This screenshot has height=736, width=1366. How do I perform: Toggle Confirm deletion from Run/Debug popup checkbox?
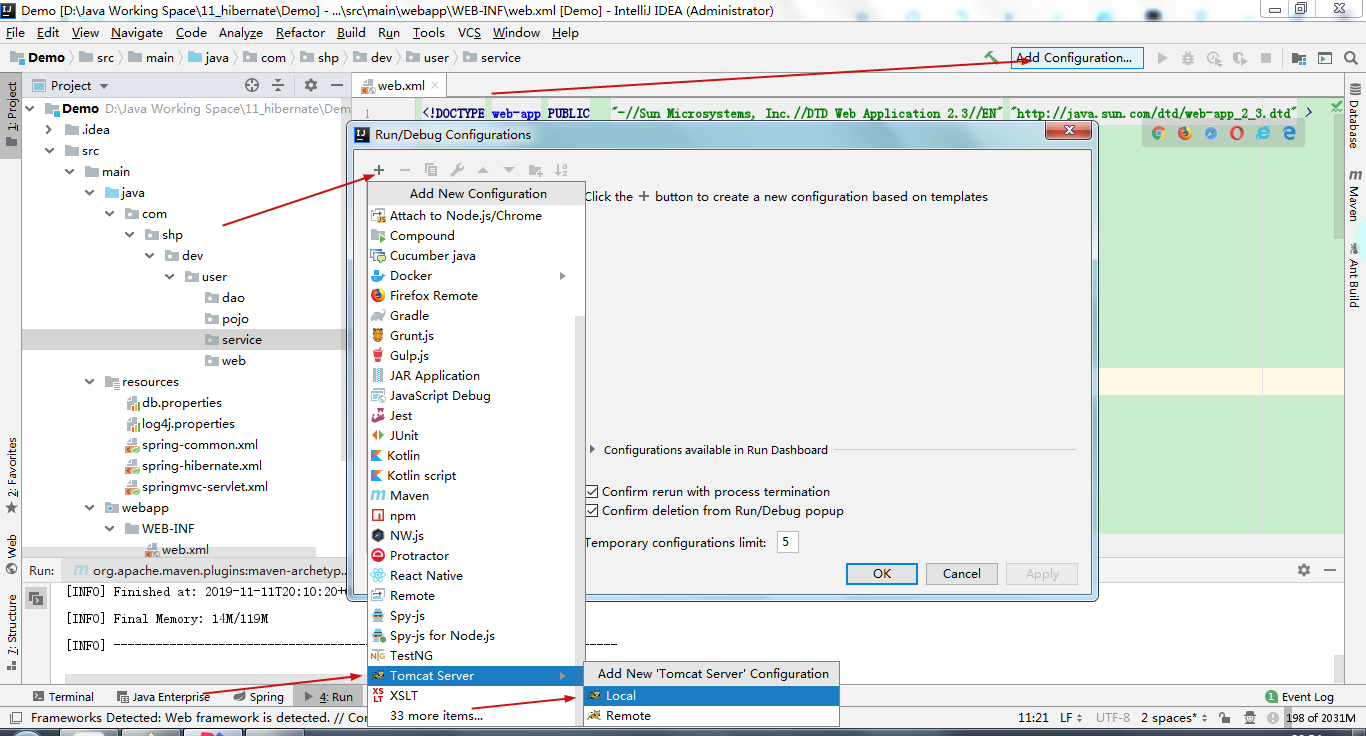(593, 511)
